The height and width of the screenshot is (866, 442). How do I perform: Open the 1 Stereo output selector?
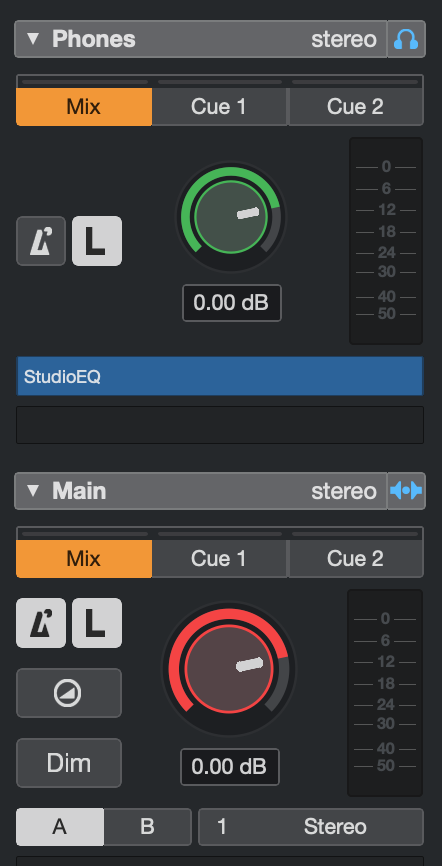click(311, 827)
